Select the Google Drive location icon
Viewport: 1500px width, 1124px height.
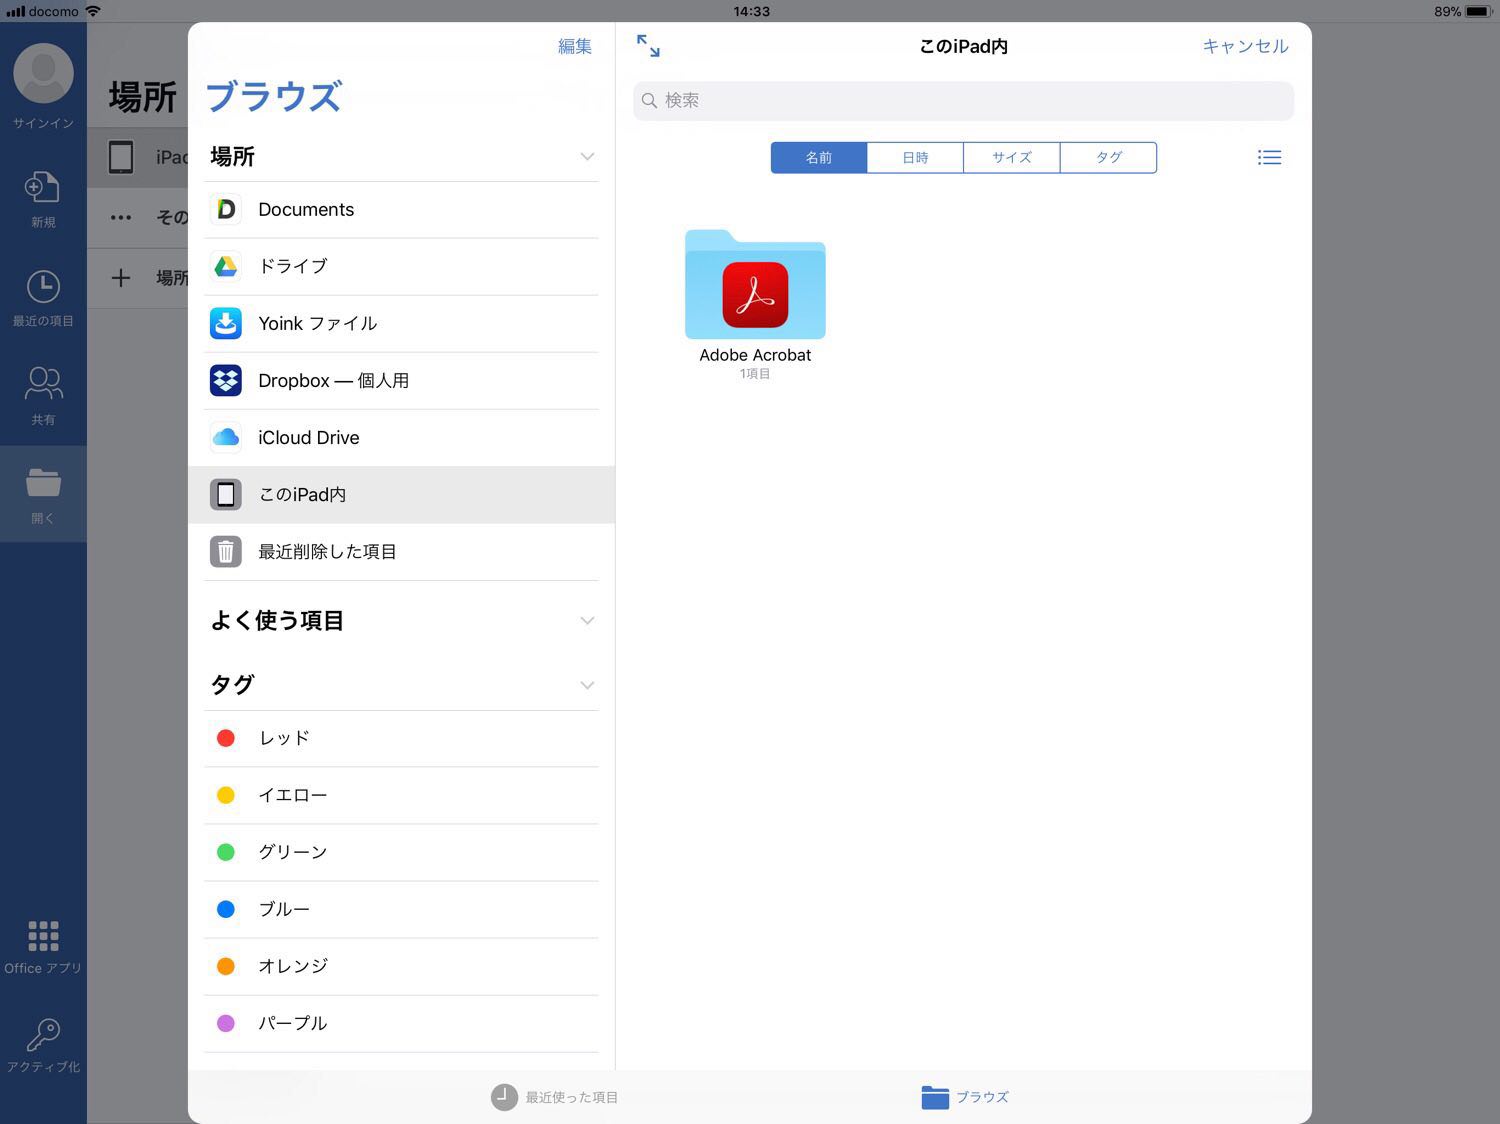point(226,267)
